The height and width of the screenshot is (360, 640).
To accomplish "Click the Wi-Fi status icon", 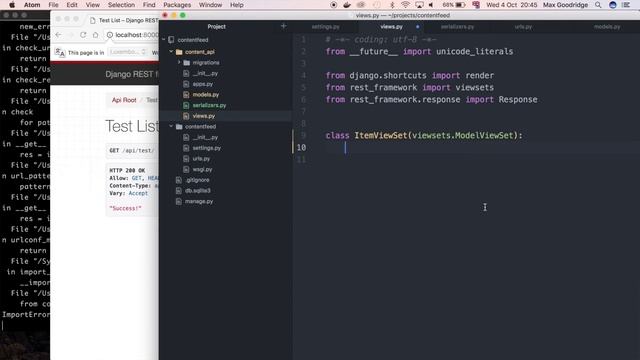I will (405, 5).
